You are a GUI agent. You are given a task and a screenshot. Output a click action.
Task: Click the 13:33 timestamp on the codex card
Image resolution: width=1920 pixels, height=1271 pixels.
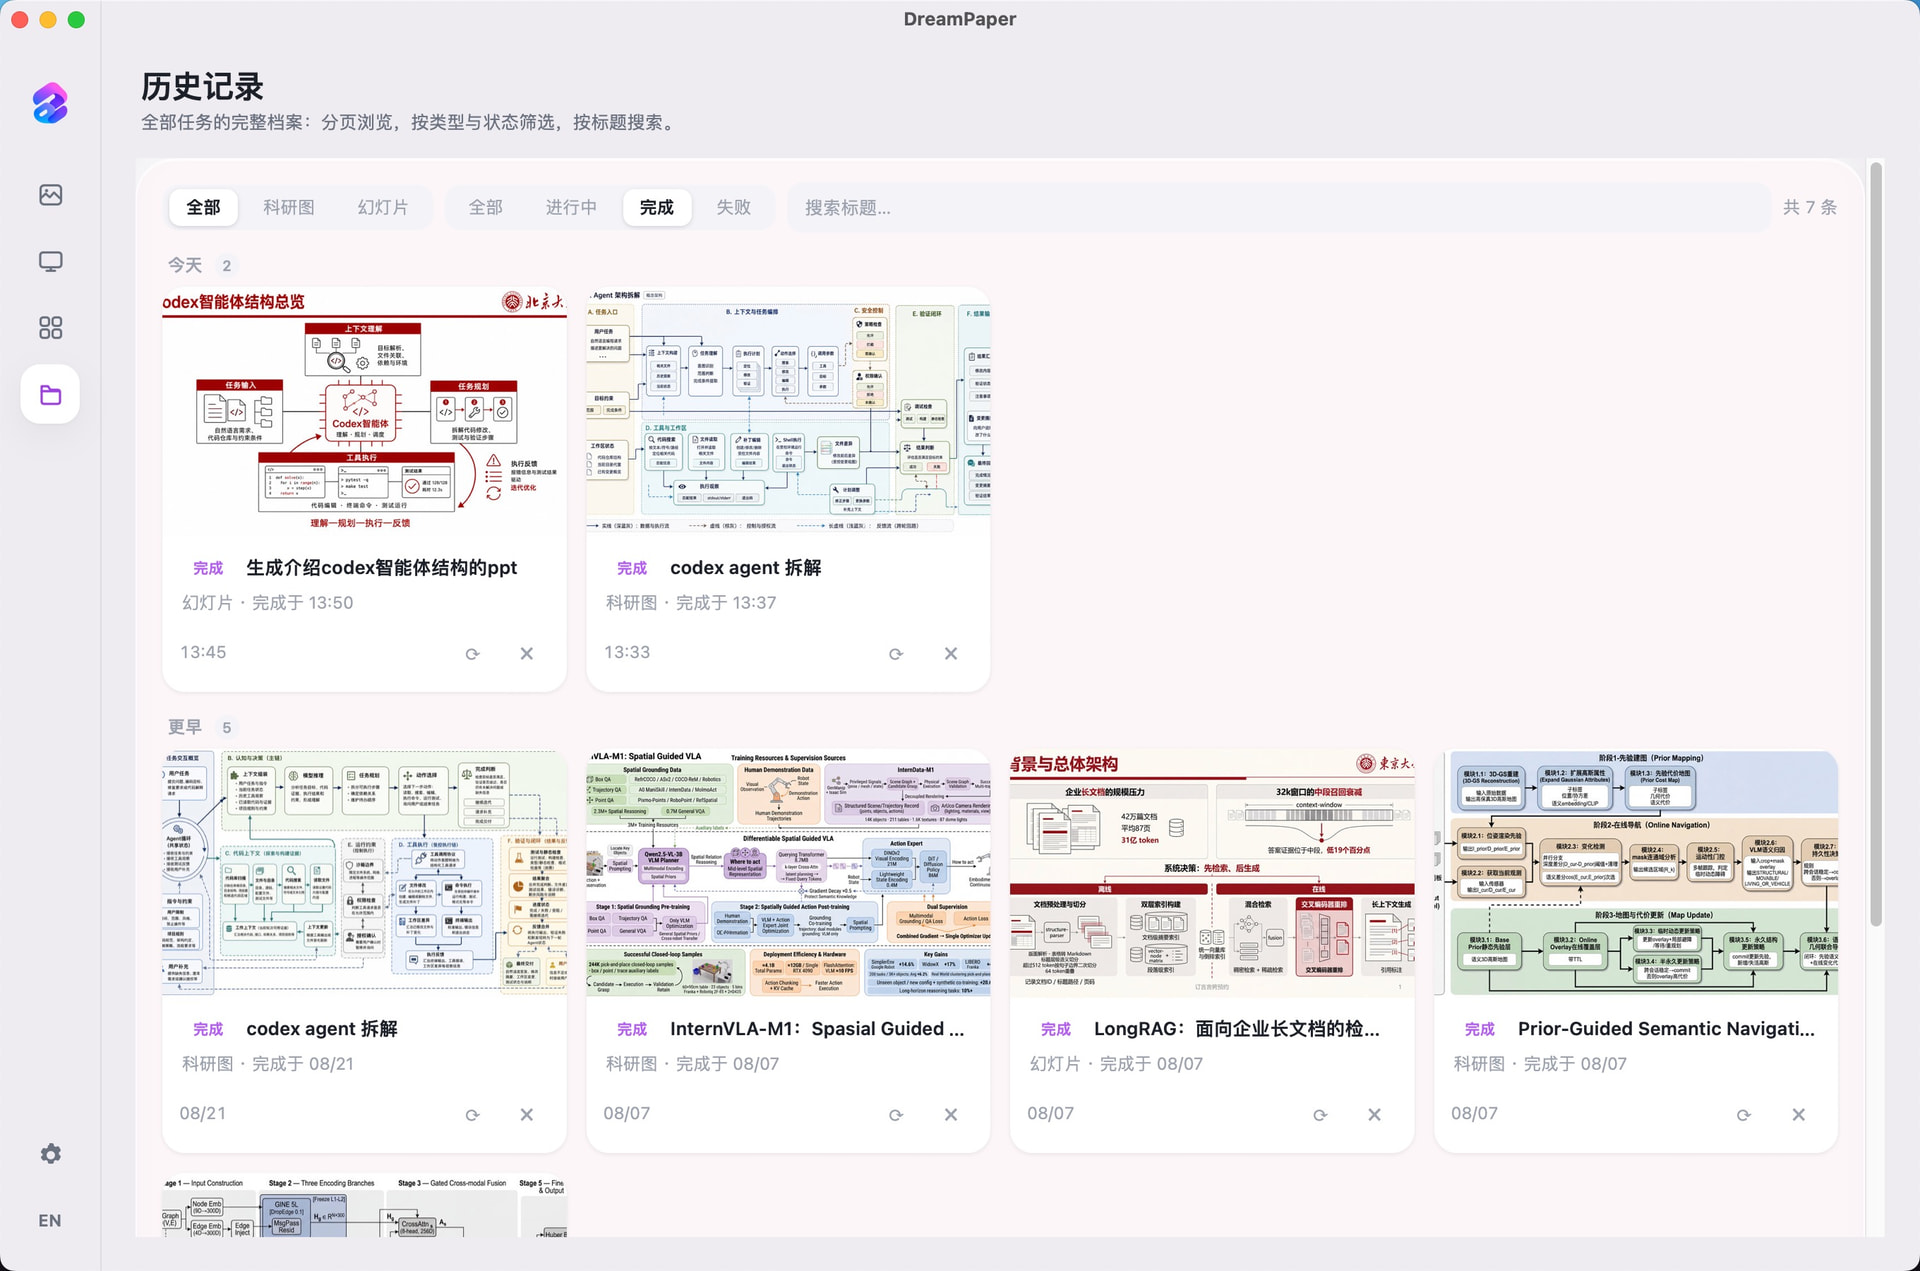pos(627,652)
